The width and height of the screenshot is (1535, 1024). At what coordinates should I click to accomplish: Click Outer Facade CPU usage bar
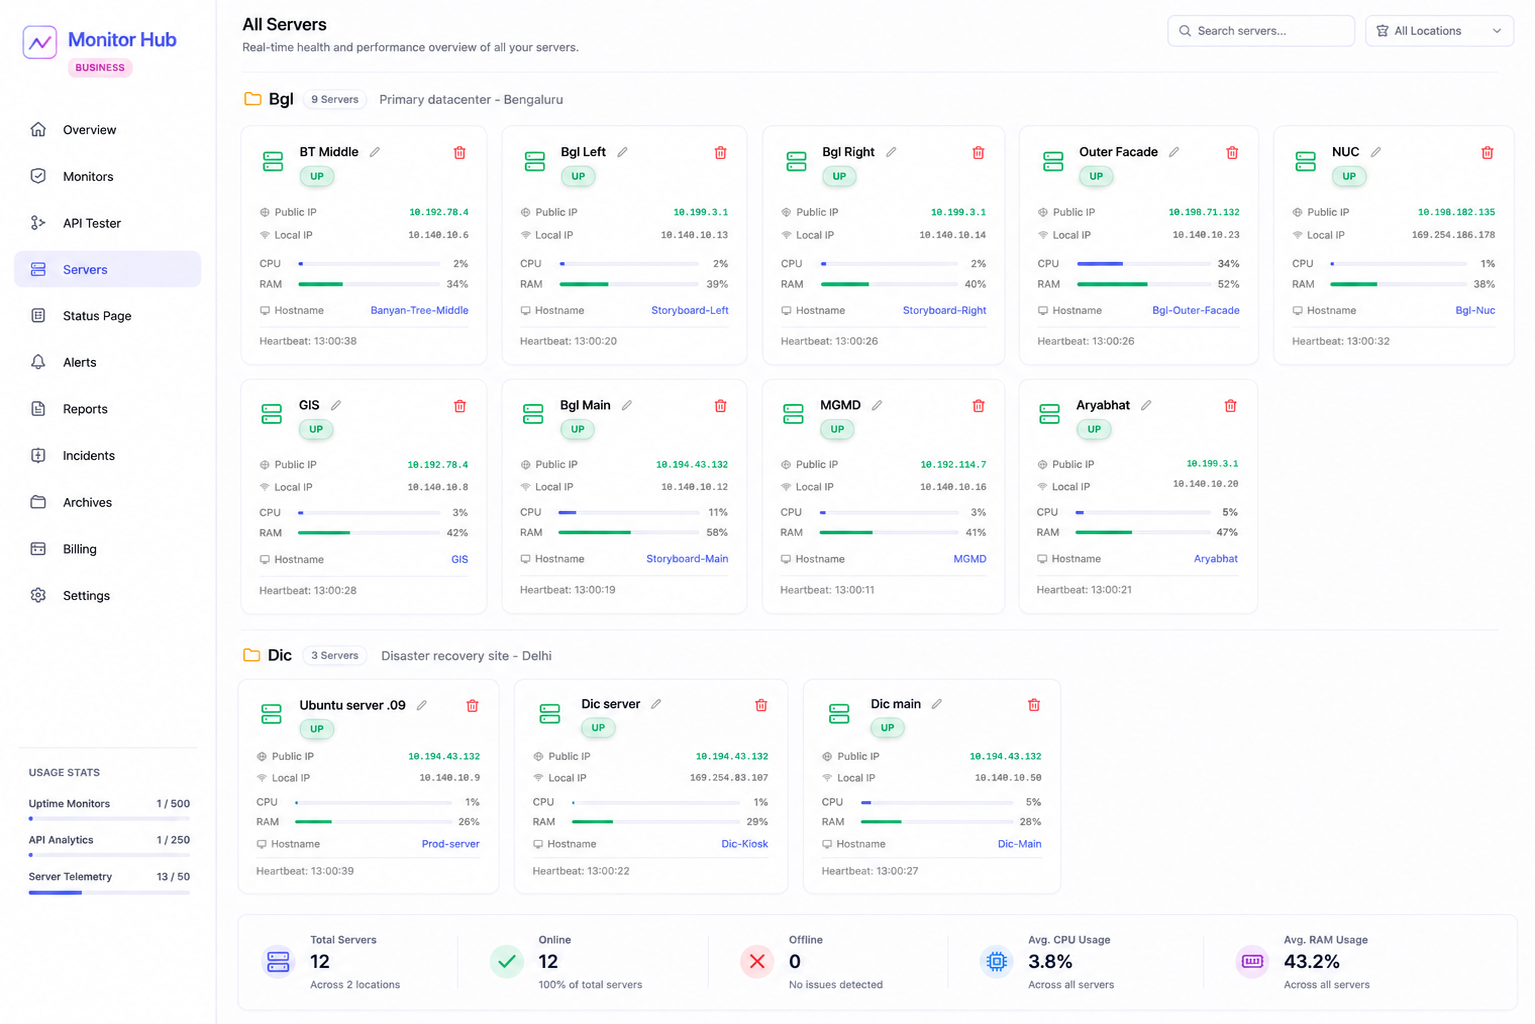[x=1143, y=264]
